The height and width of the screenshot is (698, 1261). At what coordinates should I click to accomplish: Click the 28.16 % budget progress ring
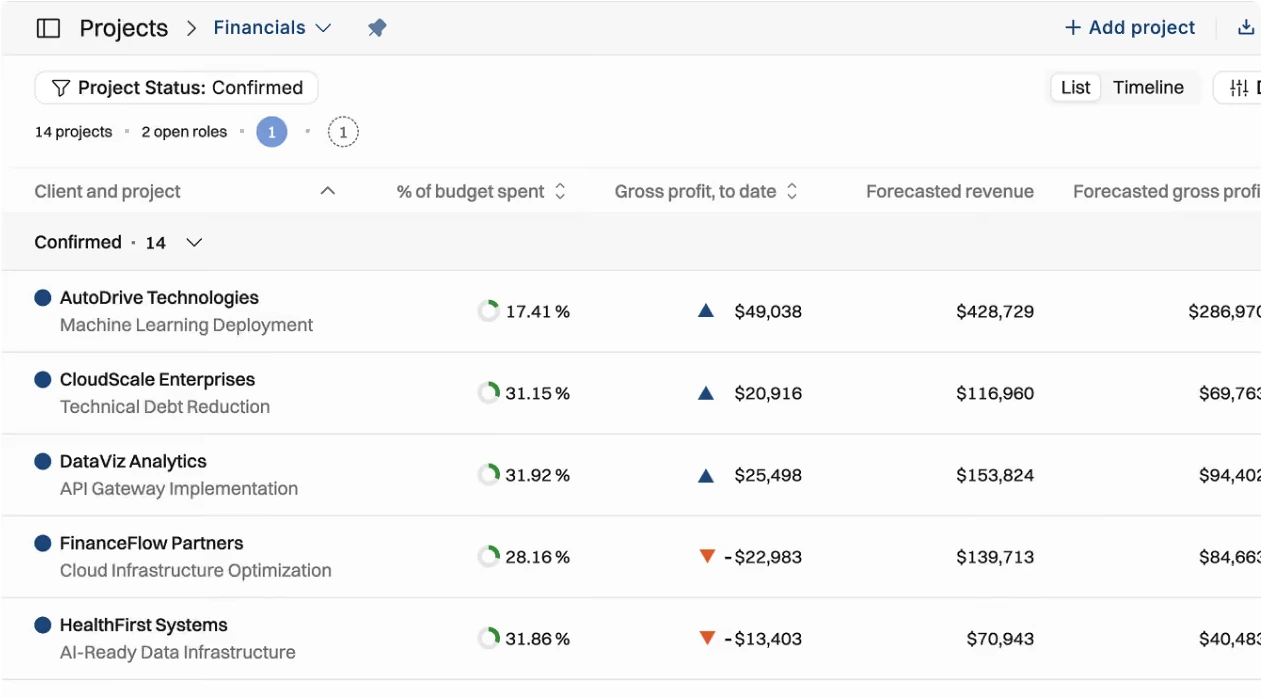(488, 557)
